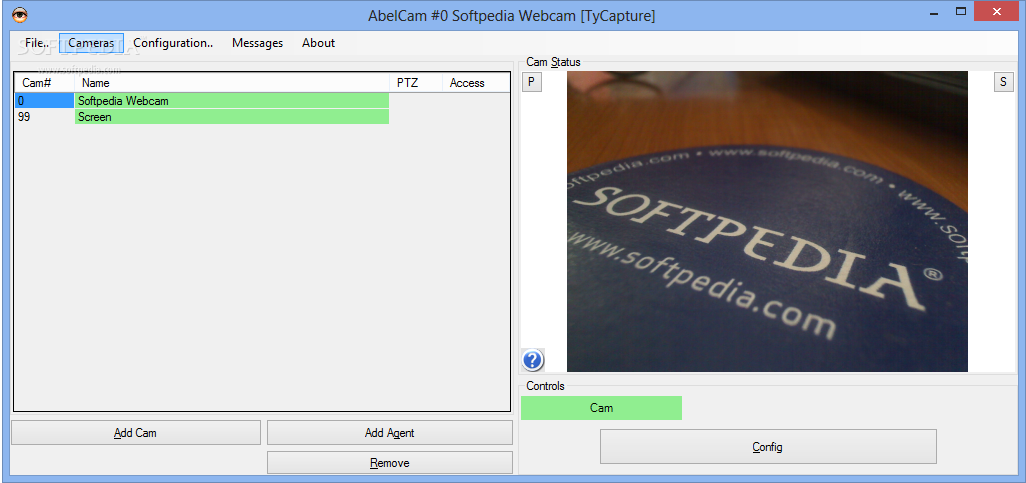Click the Name column header

(232, 83)
